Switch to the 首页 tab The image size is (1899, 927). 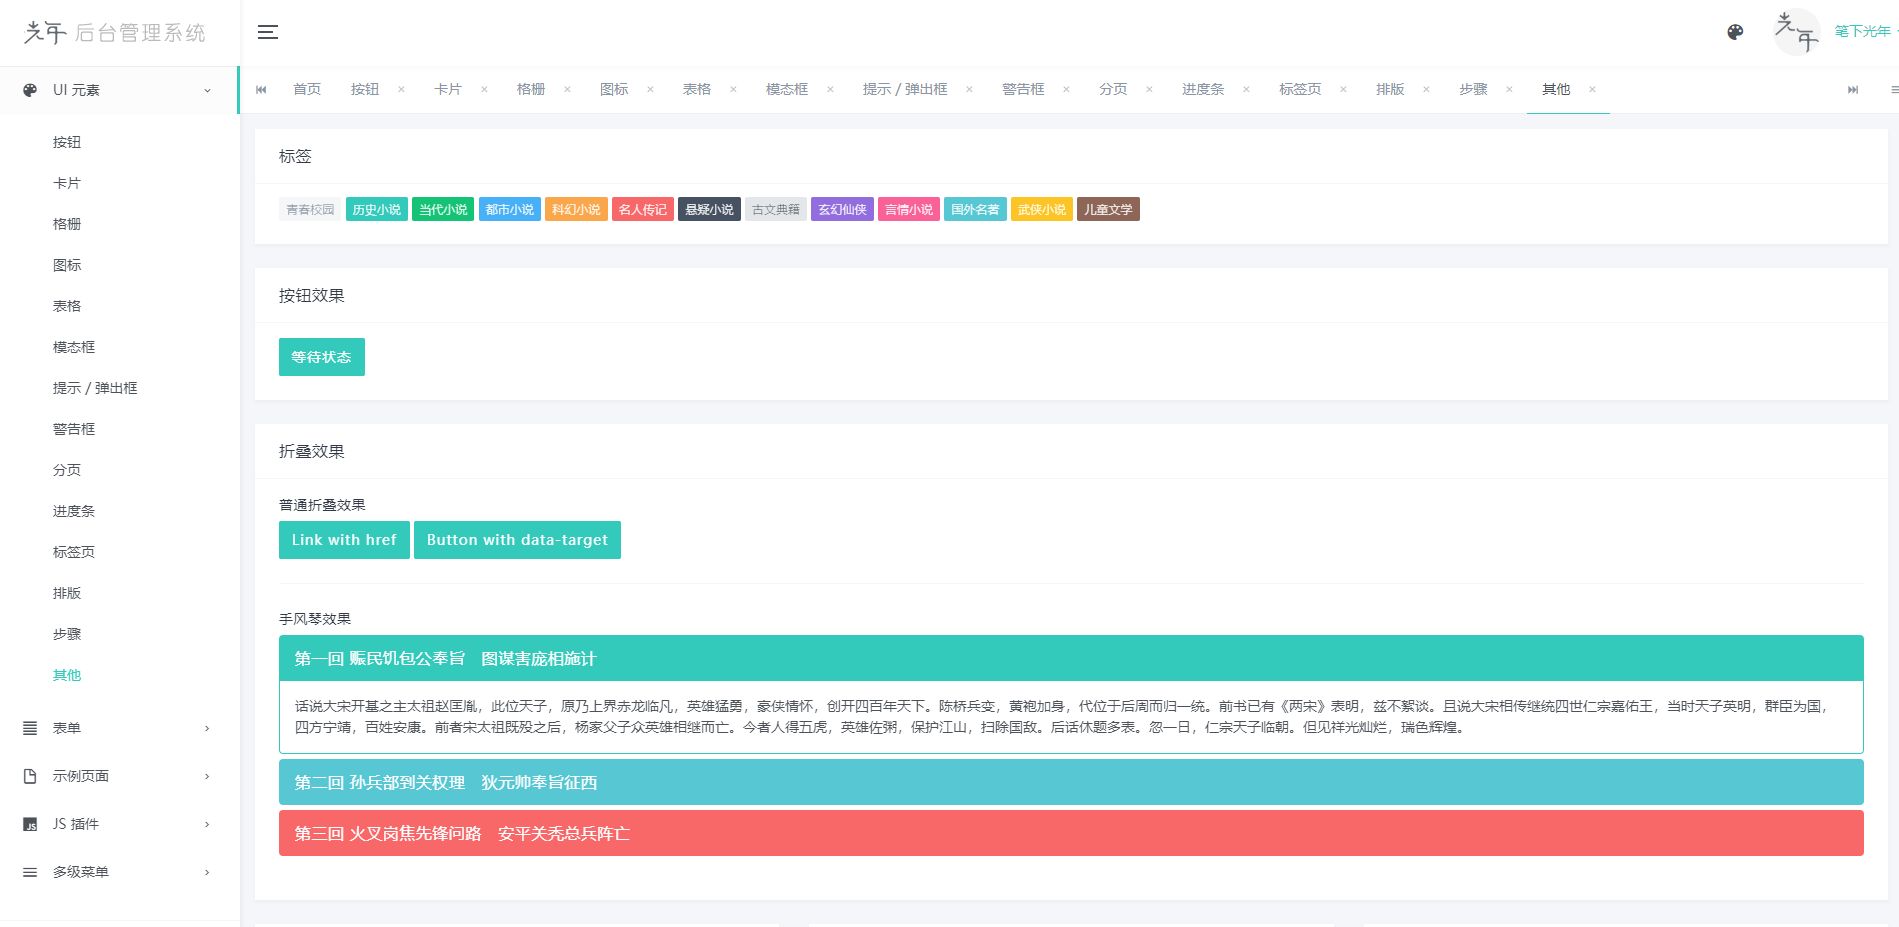click(307, 90)
